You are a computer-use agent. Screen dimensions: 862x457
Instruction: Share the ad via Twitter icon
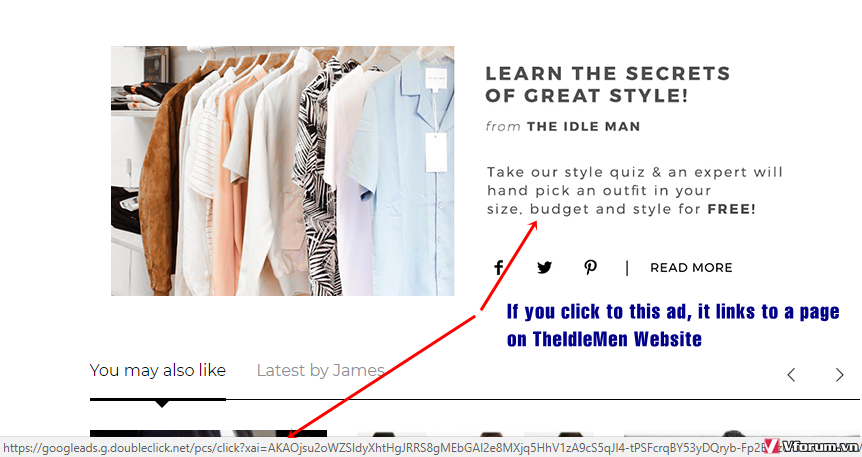[x=544, y=268]
